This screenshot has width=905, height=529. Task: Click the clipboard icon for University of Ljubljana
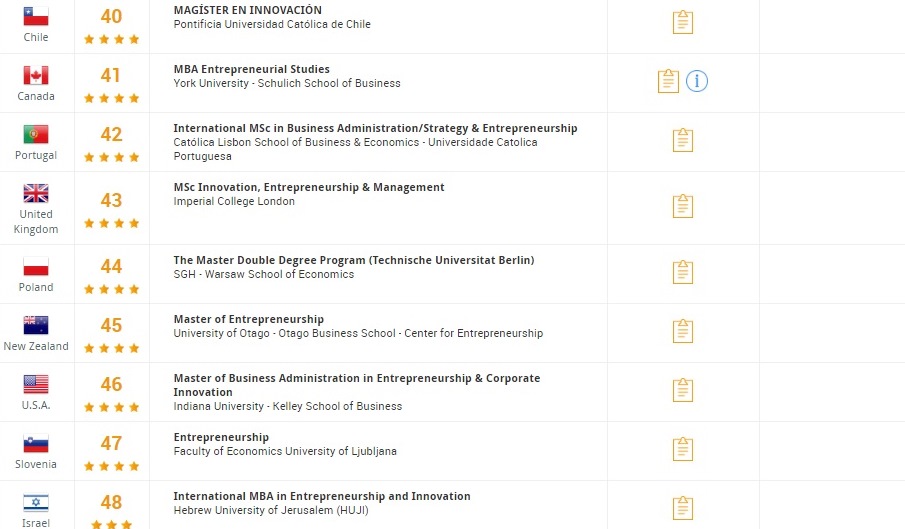tap(683, 449)
